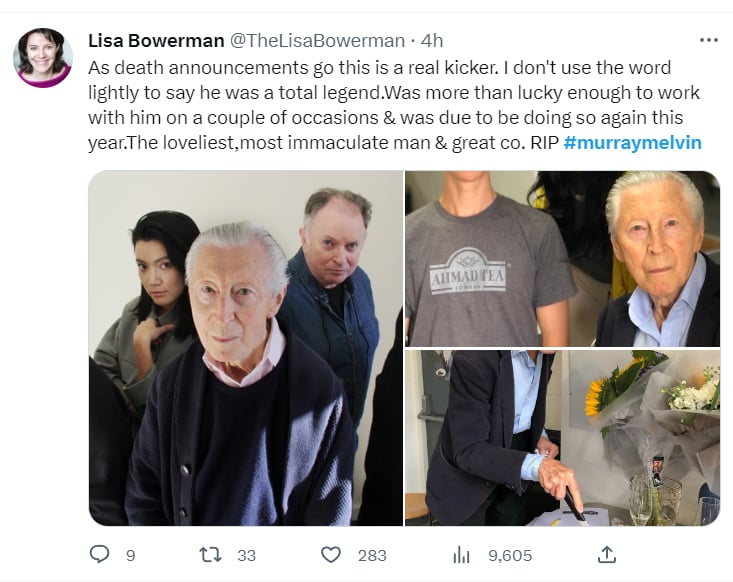Click the Lisa Bowerman display name
Image resolution: width=733 pixels, height=582 pixels.
pos(155,41)
